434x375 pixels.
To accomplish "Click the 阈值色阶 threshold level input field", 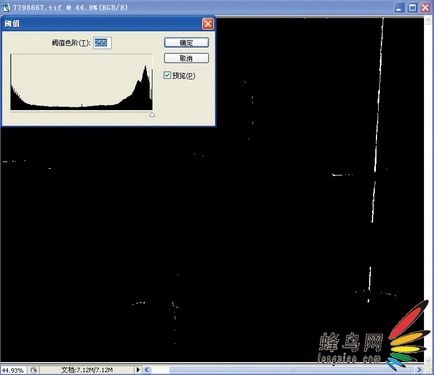I will (x=102, y=43).
